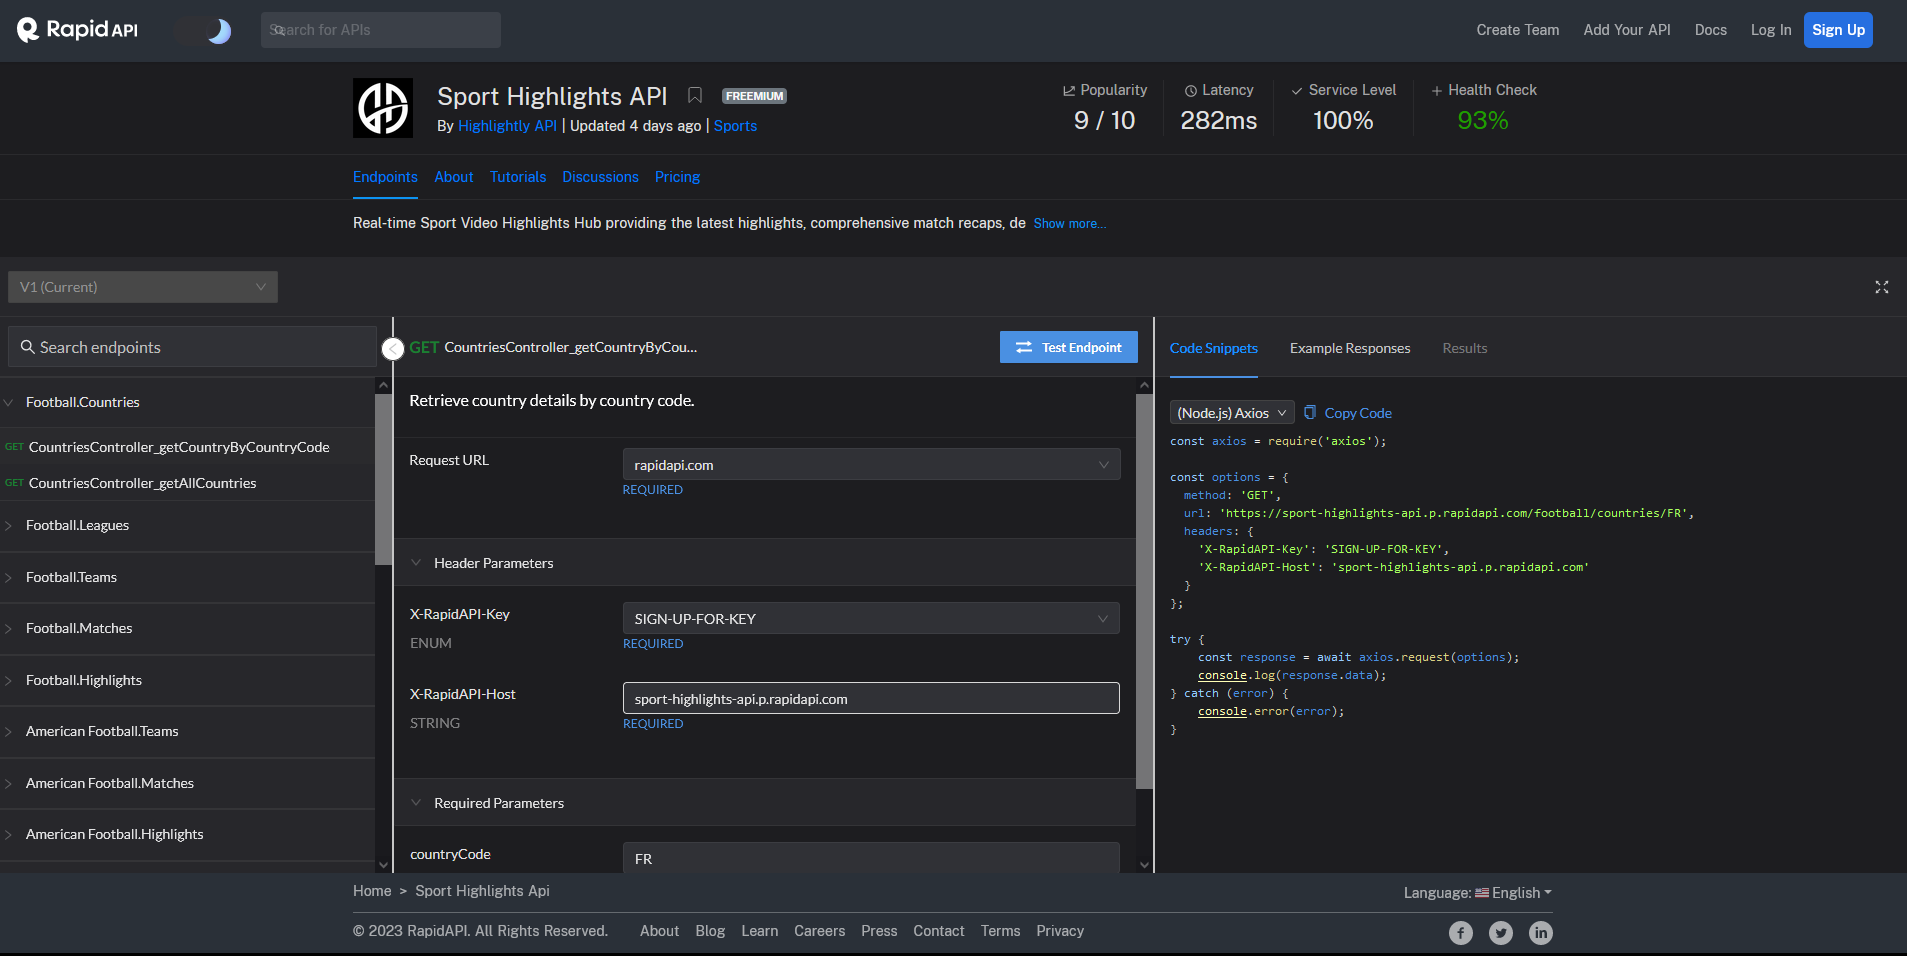Switch to the About tab
The image size is (1907, 956).
tap(454, 177)
